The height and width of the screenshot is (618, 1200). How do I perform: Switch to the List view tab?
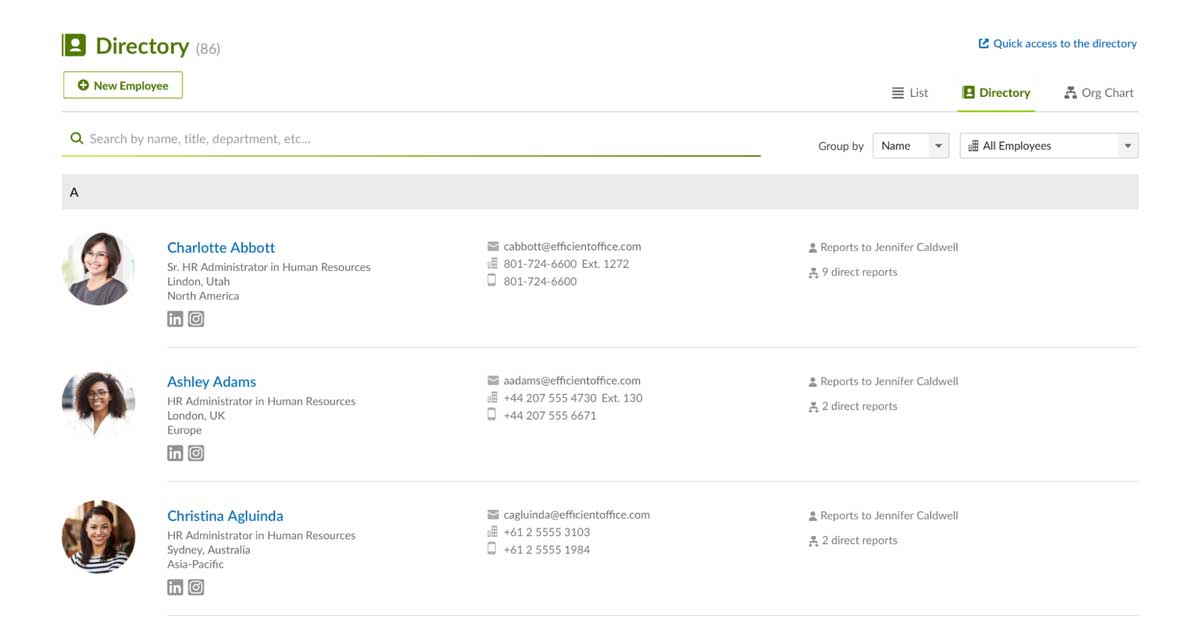coord(910,92)
